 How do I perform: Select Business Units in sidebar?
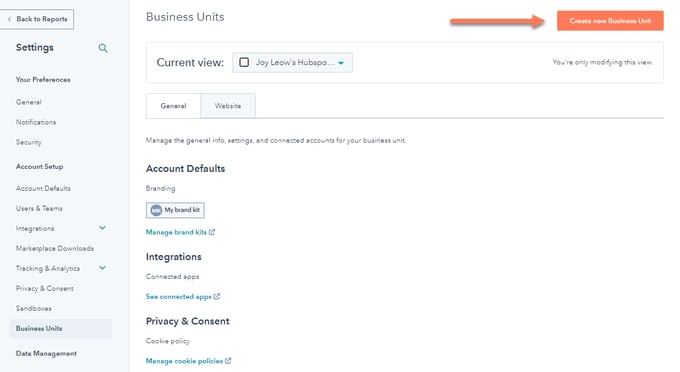click(61, 329)
